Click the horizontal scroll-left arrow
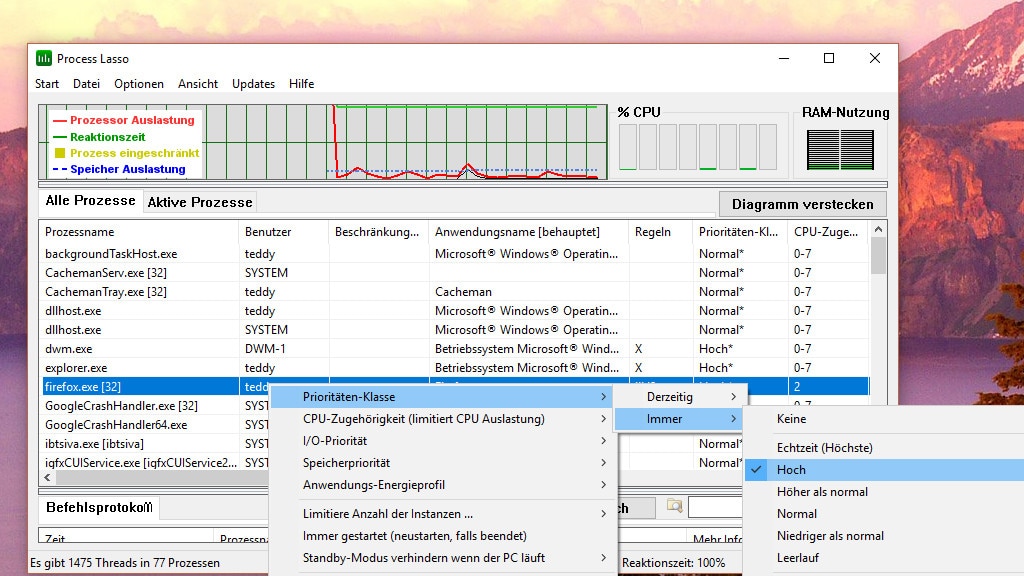 [x=47, y=477]
